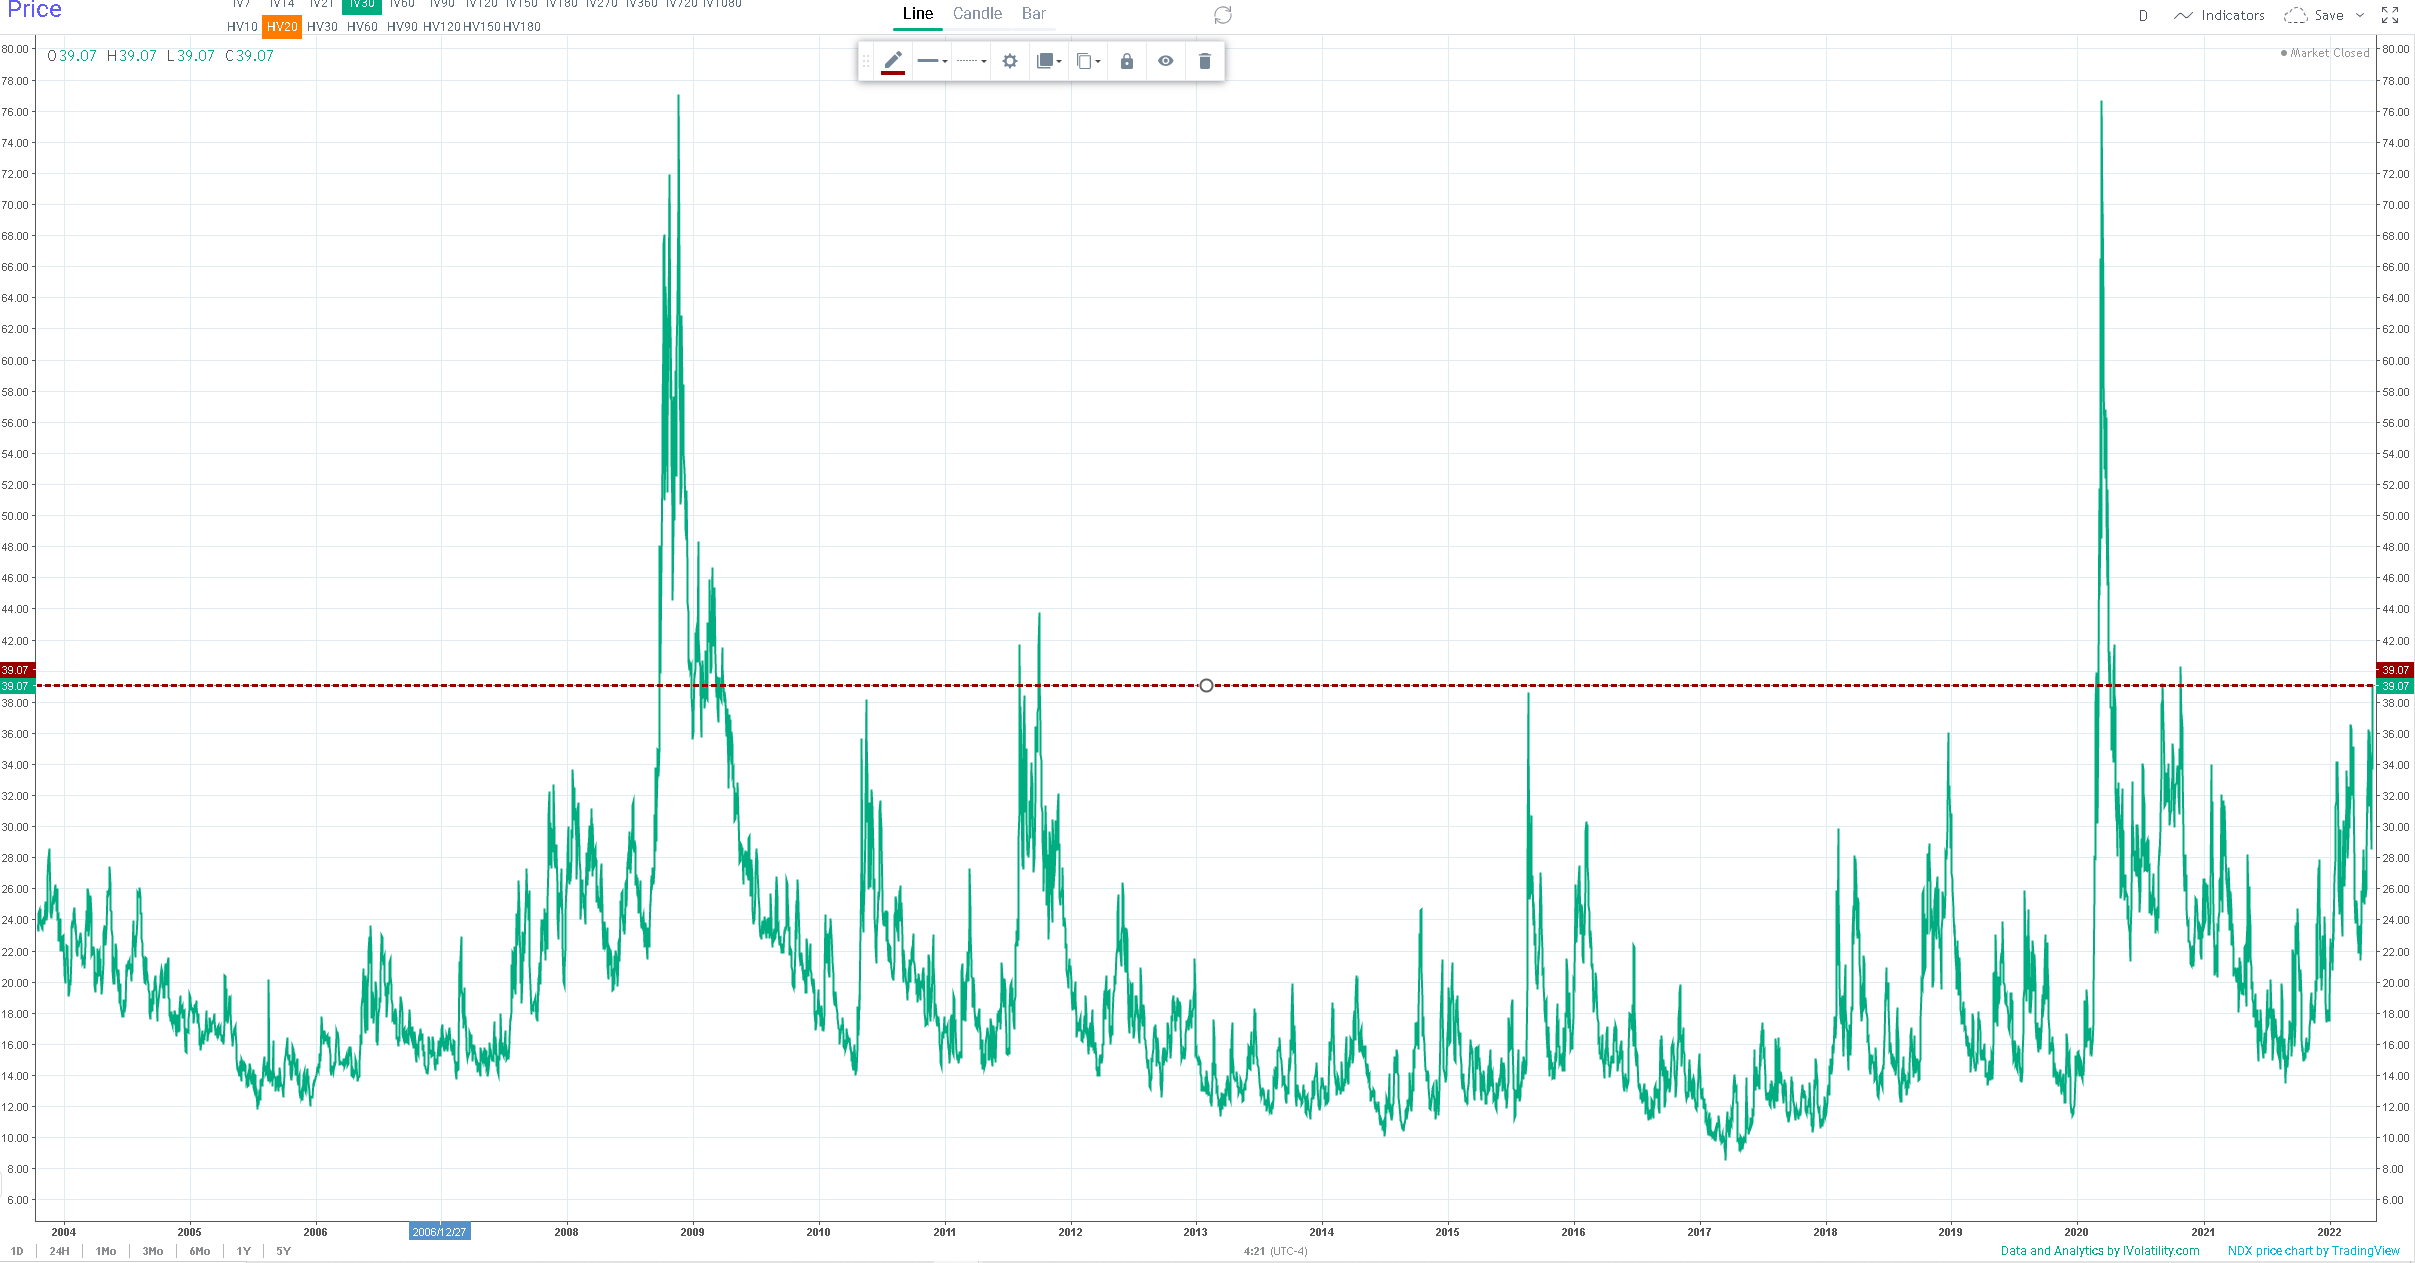Toggle HV20 volatility series
This screenshot has width=2415, height=1263.
pos(282,27)
